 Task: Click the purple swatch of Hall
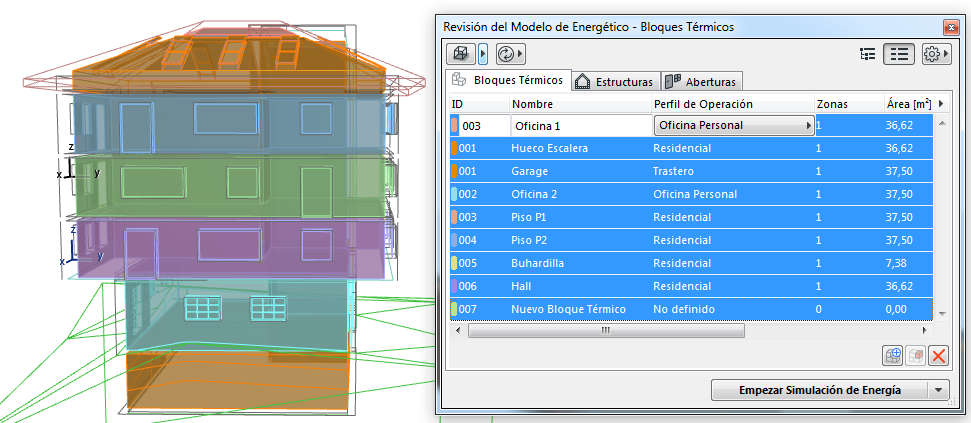[454, 286]
